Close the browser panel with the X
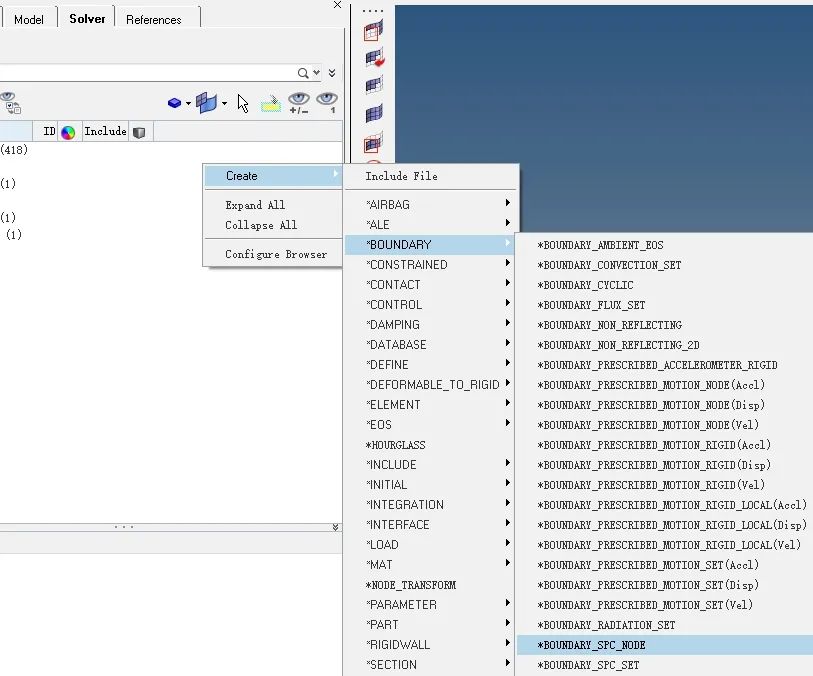The image size is (813, 676). (x=338, y=5)
